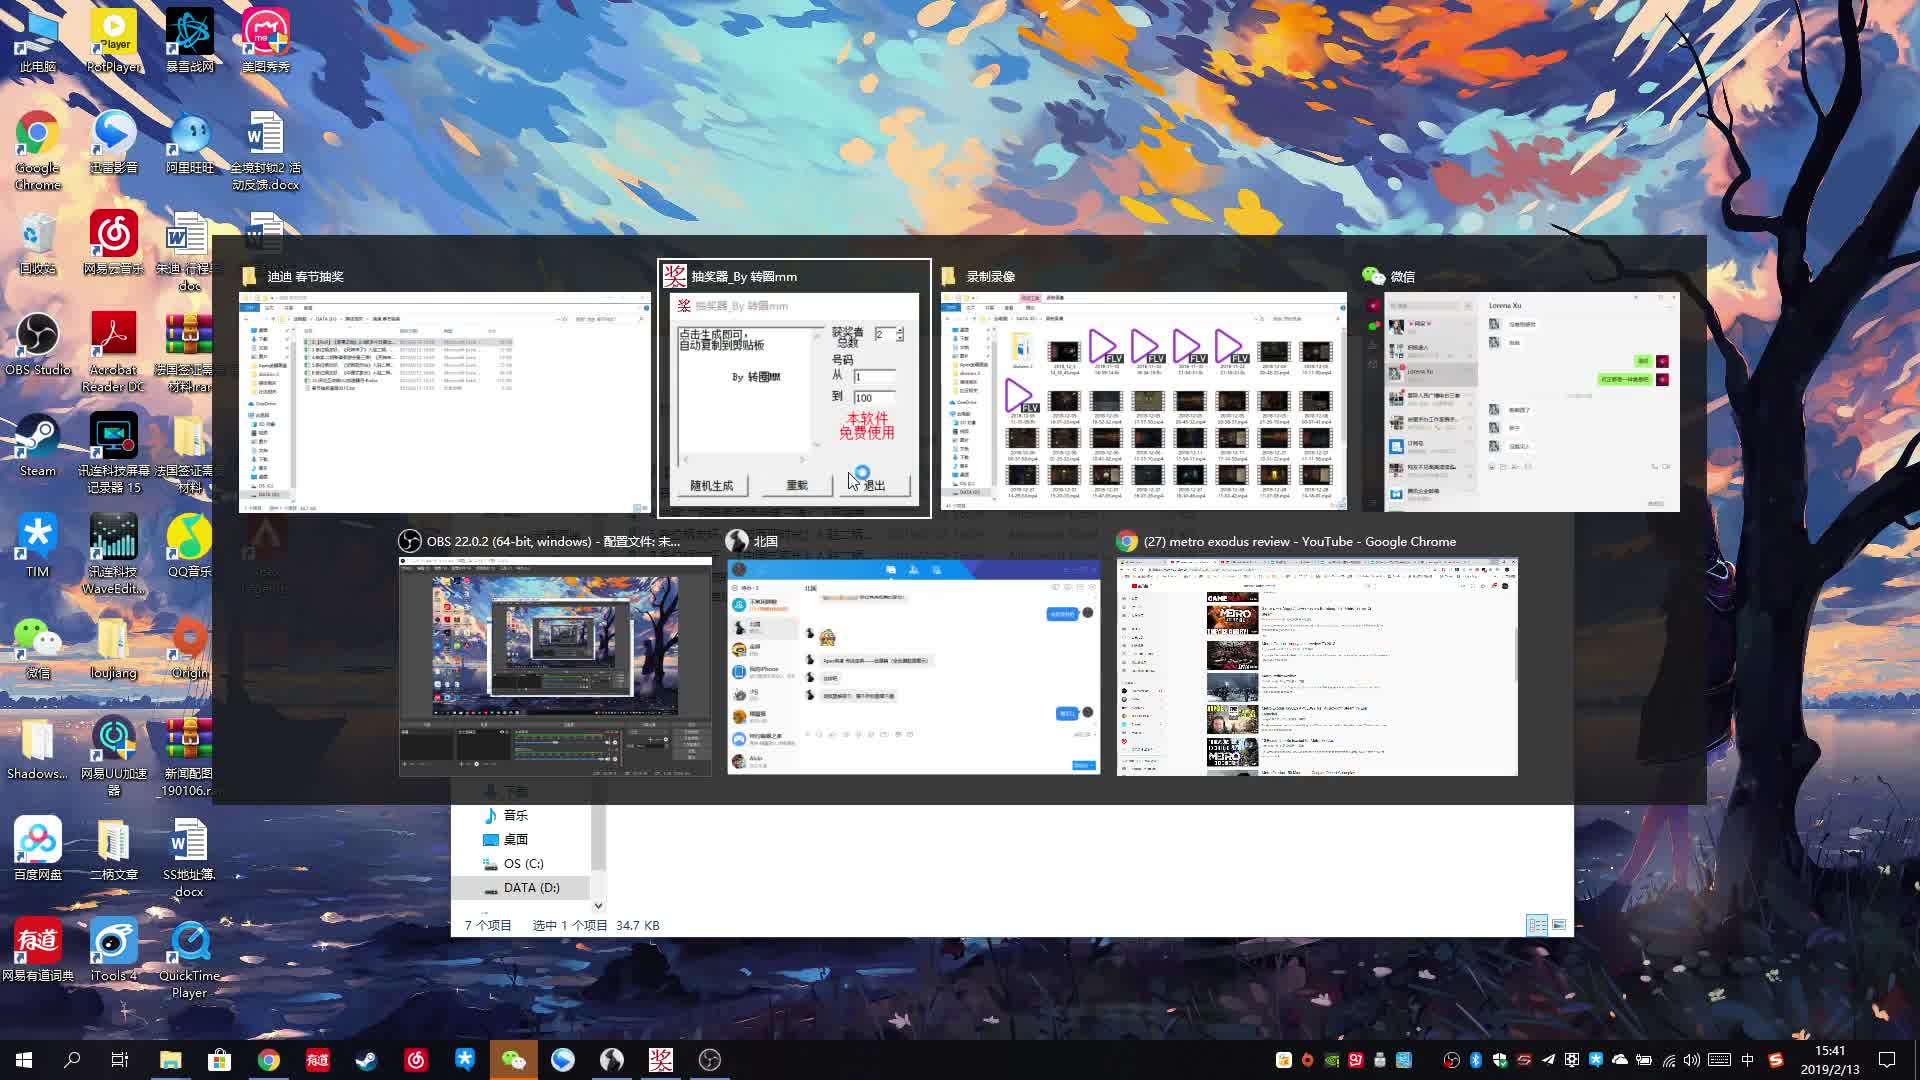Screen dimensions: 1920x1080
Task: Select the OBS Studio desktop icon
Action: pos(38,345)
